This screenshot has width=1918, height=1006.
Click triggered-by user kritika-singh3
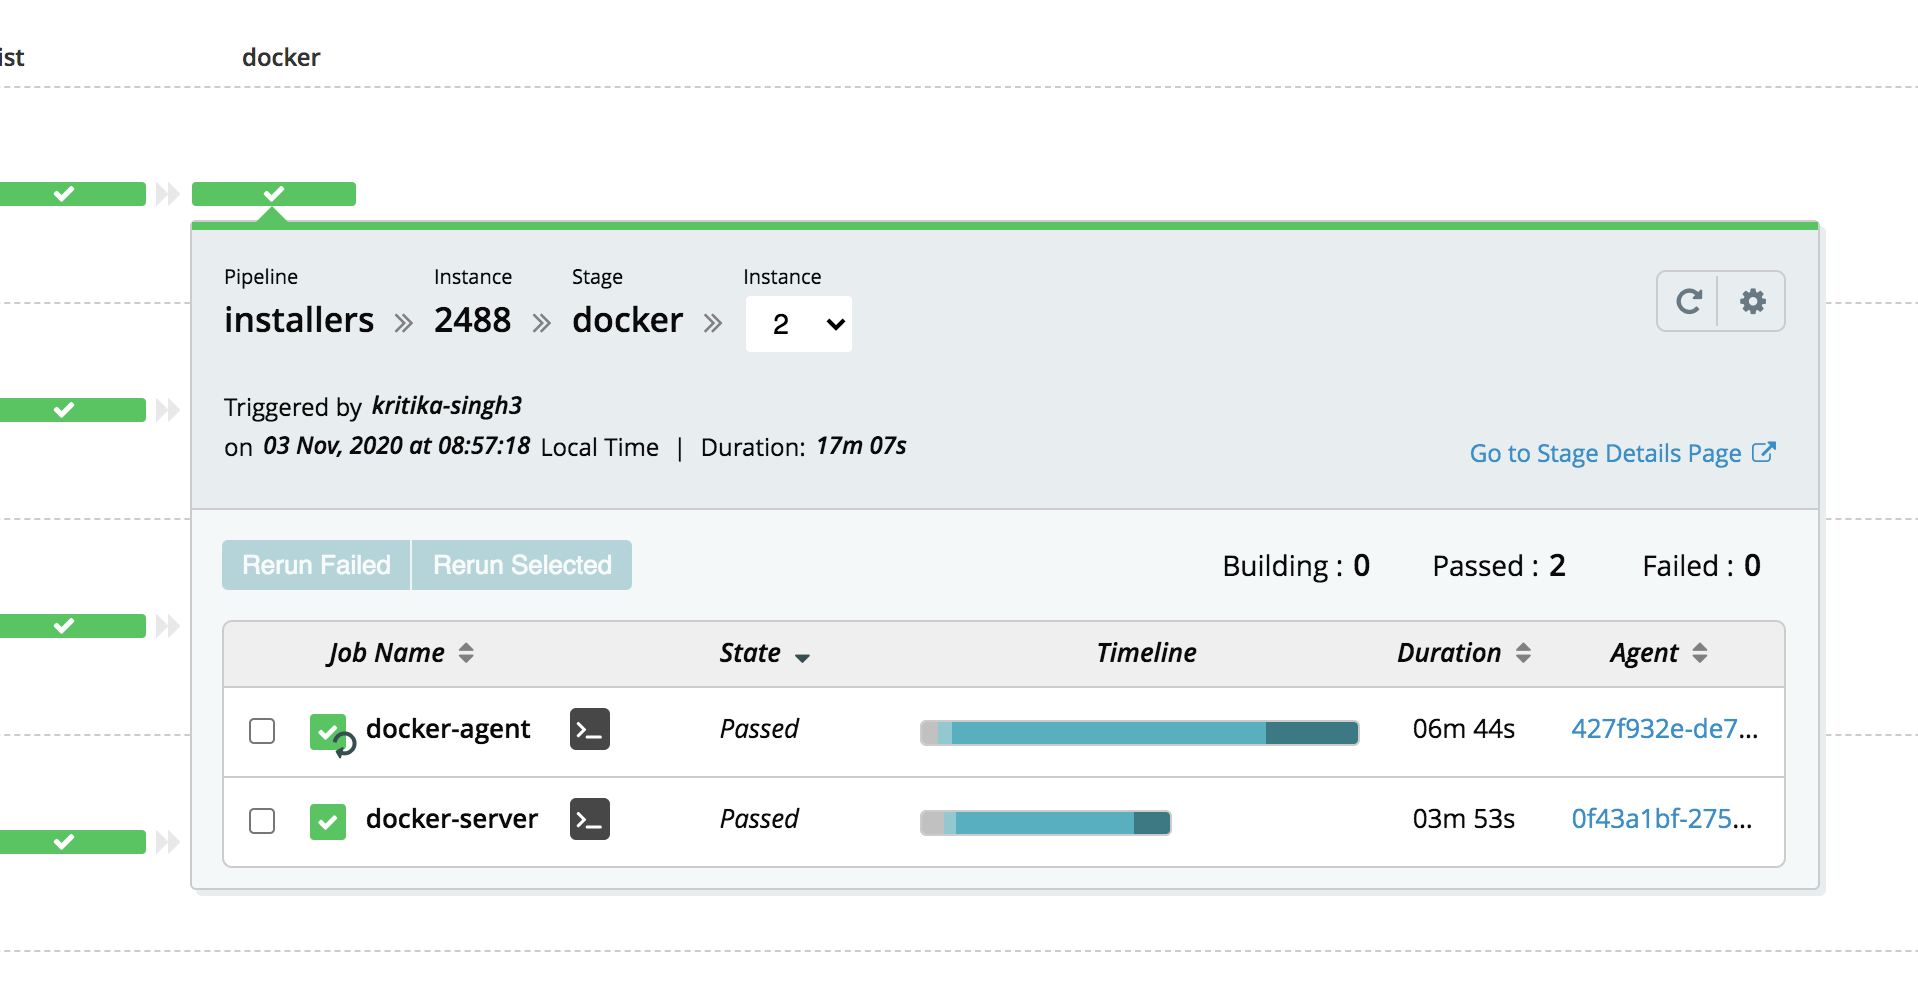pos(447,406)
